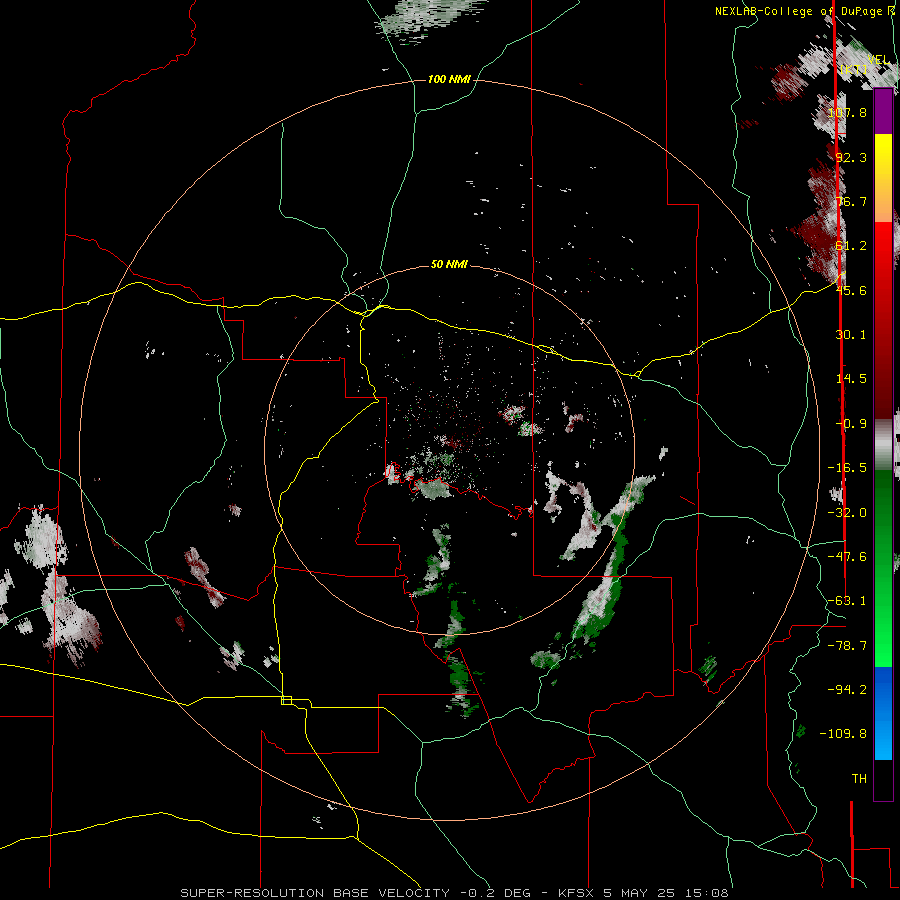Click the 50 NMI range ring label

coord(449,264)
